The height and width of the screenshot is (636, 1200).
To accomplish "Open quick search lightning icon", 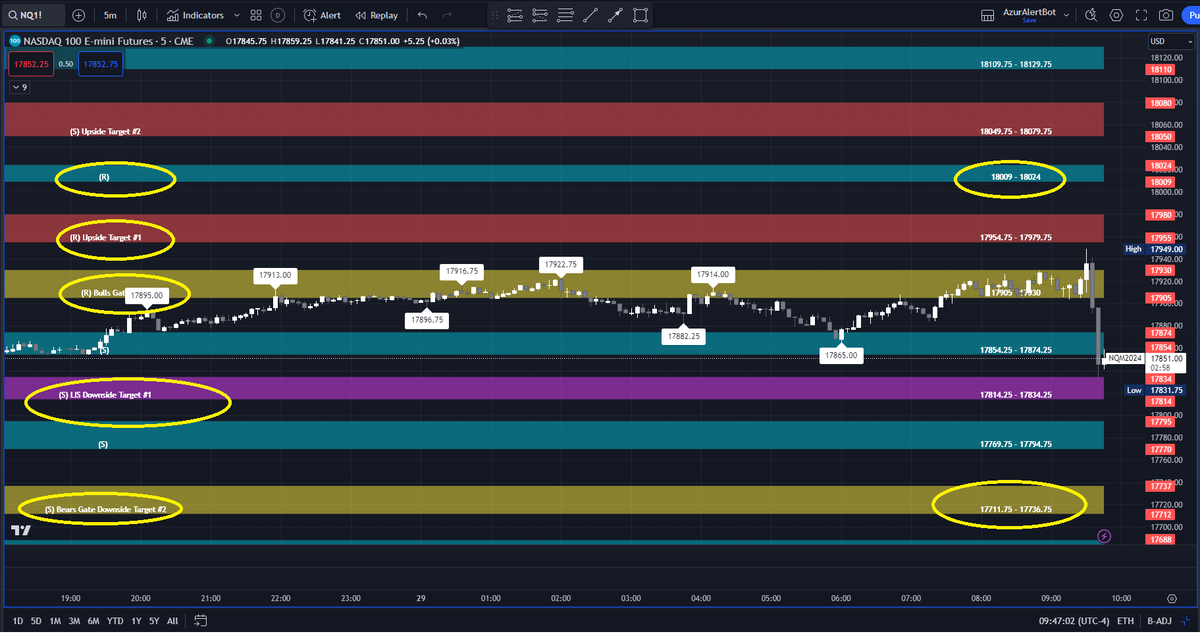I will [1090, 15].
